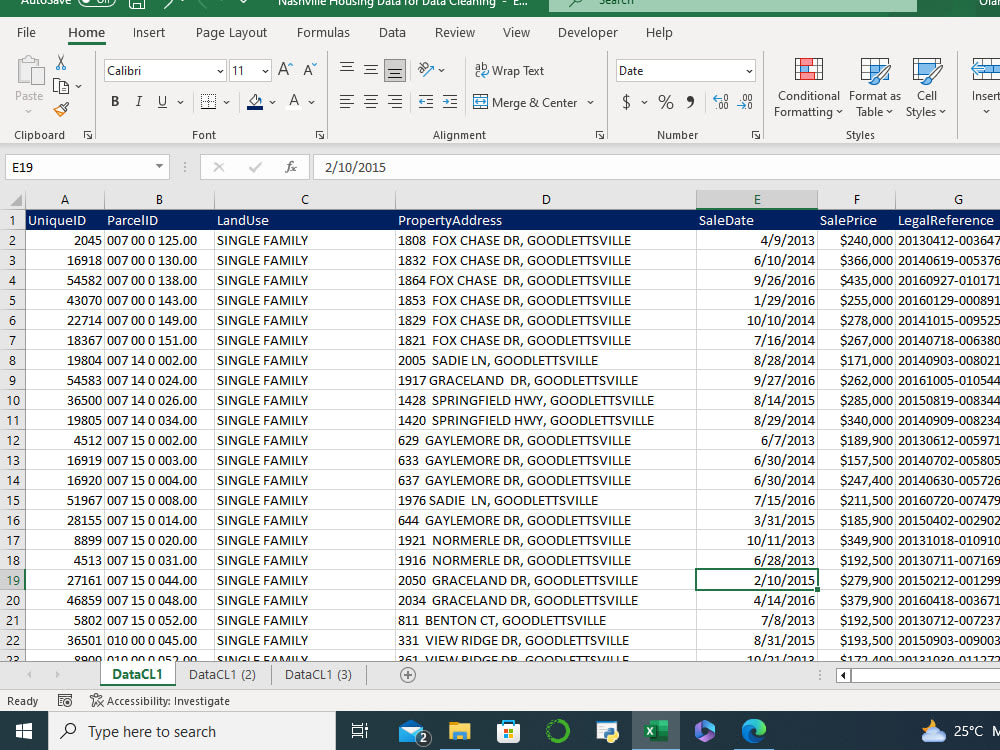Select row 19 header
This screenshot has height=750, width=1000.
point(13,580)
